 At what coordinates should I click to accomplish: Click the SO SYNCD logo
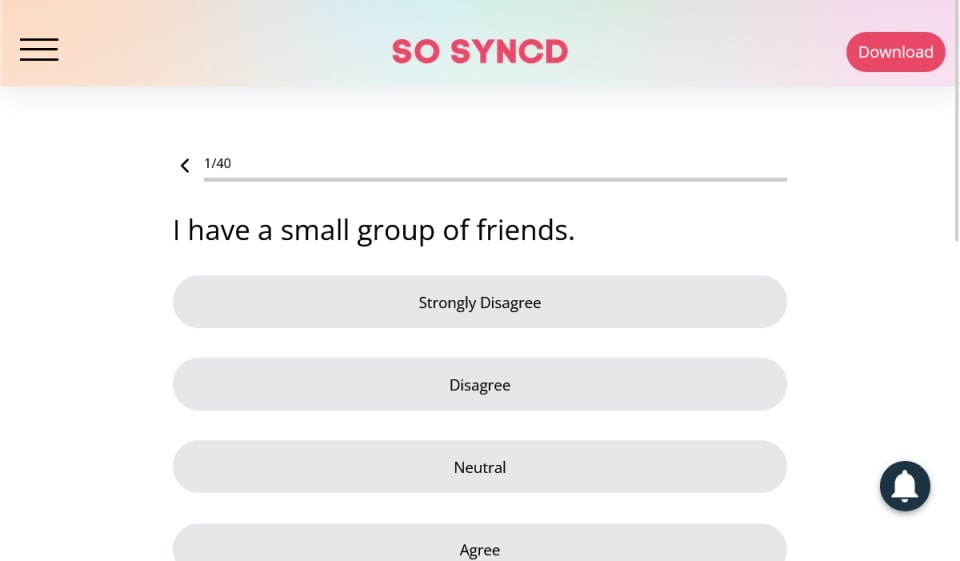tap(480, 52)
